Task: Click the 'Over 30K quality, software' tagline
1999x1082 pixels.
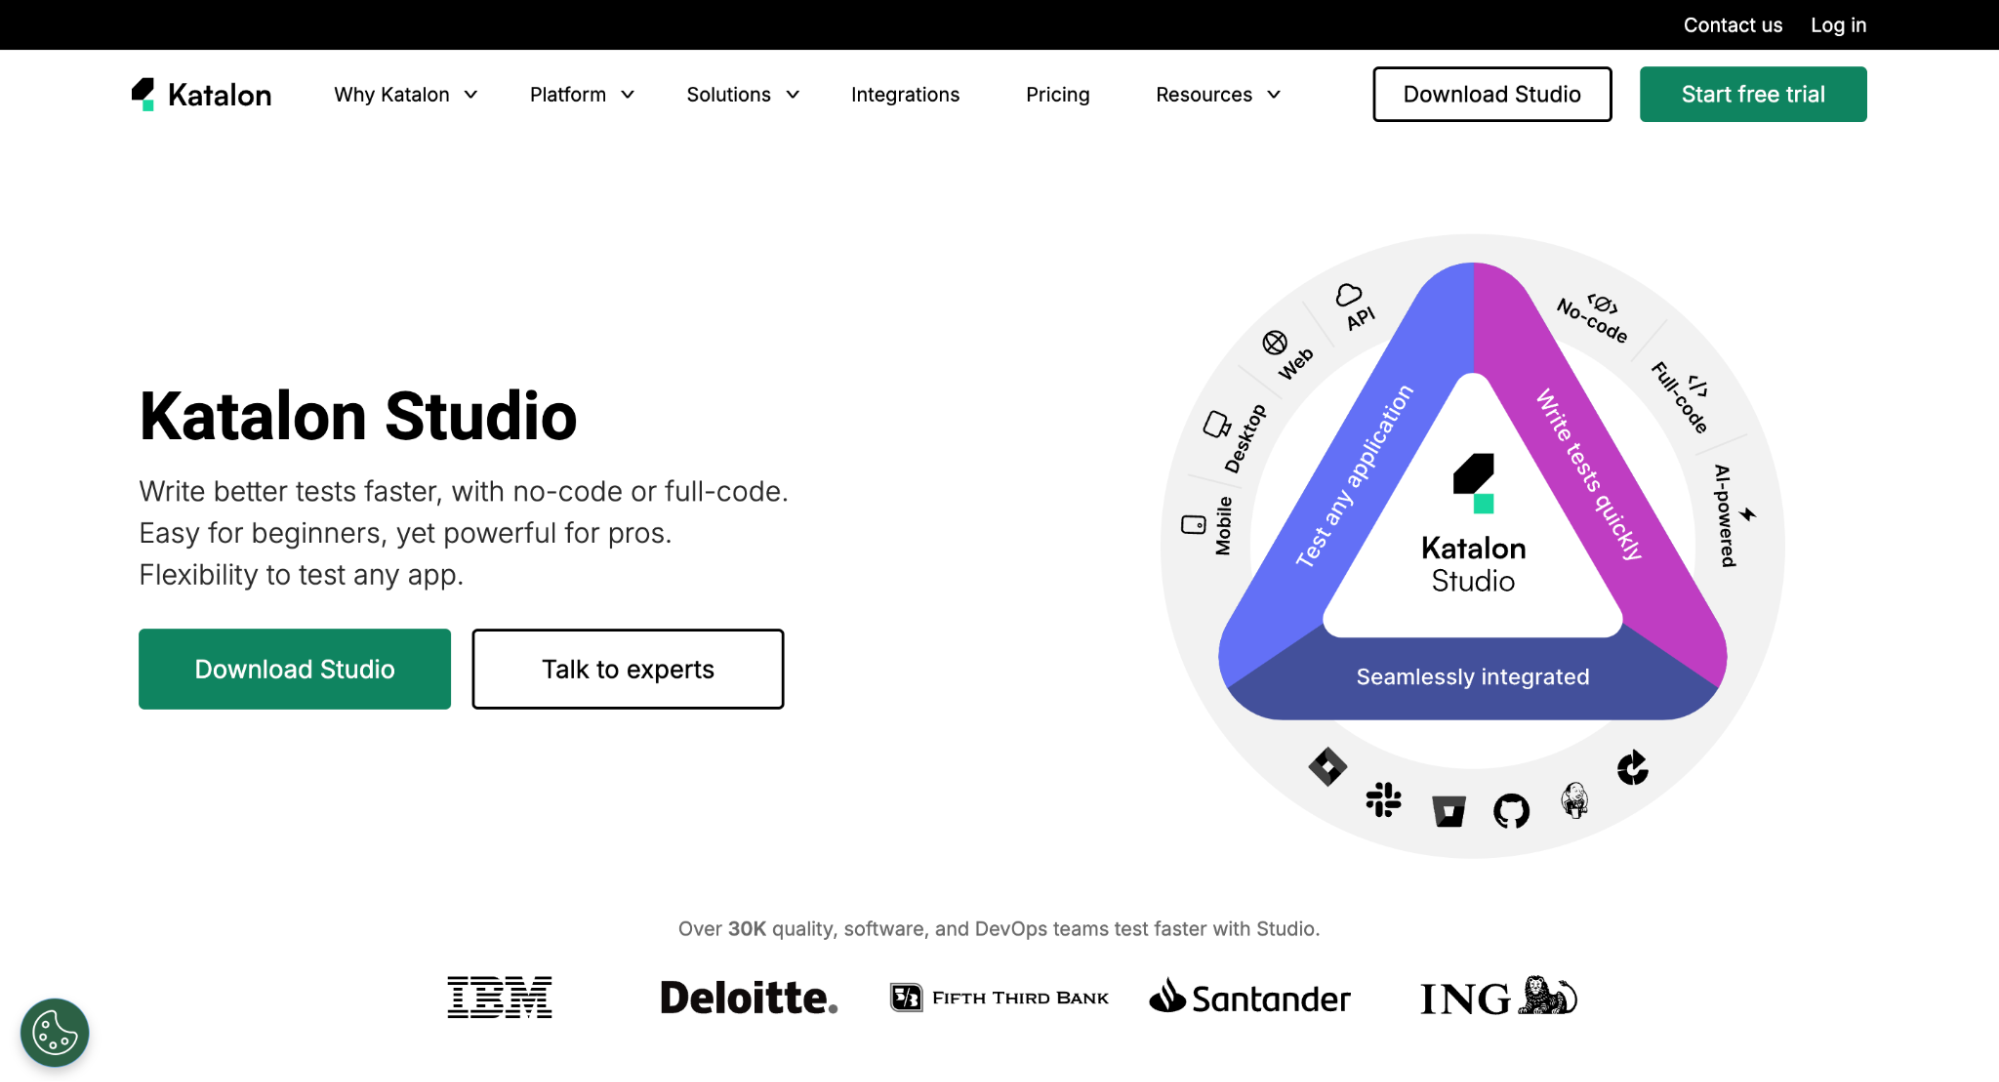Action: tap(999, 929)
